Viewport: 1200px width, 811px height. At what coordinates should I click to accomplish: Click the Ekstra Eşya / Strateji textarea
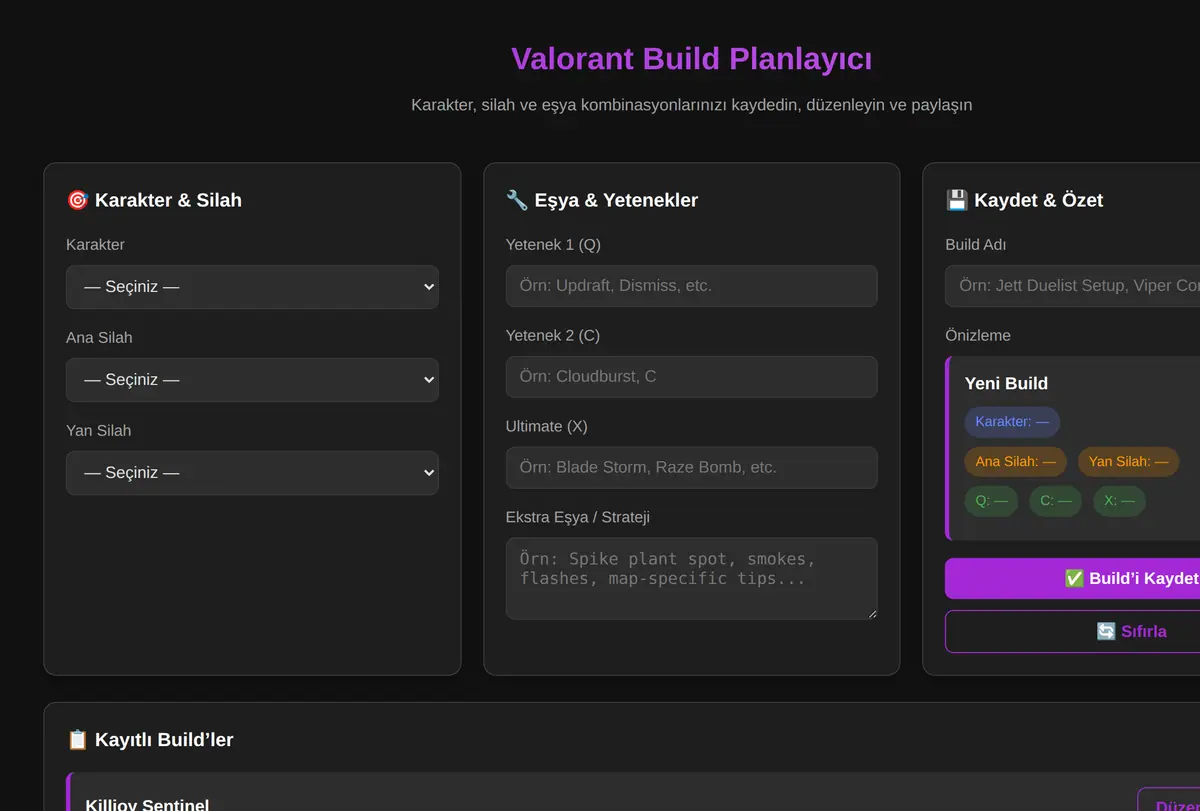pyautogui.click(x=692, y=579)
